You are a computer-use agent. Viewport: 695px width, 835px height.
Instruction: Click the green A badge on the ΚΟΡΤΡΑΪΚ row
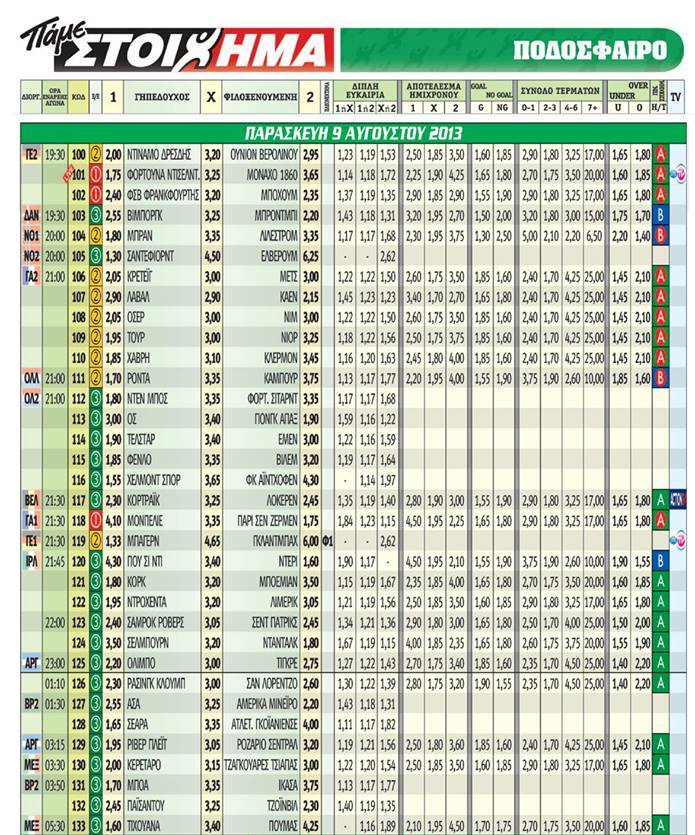coord(660,500)
